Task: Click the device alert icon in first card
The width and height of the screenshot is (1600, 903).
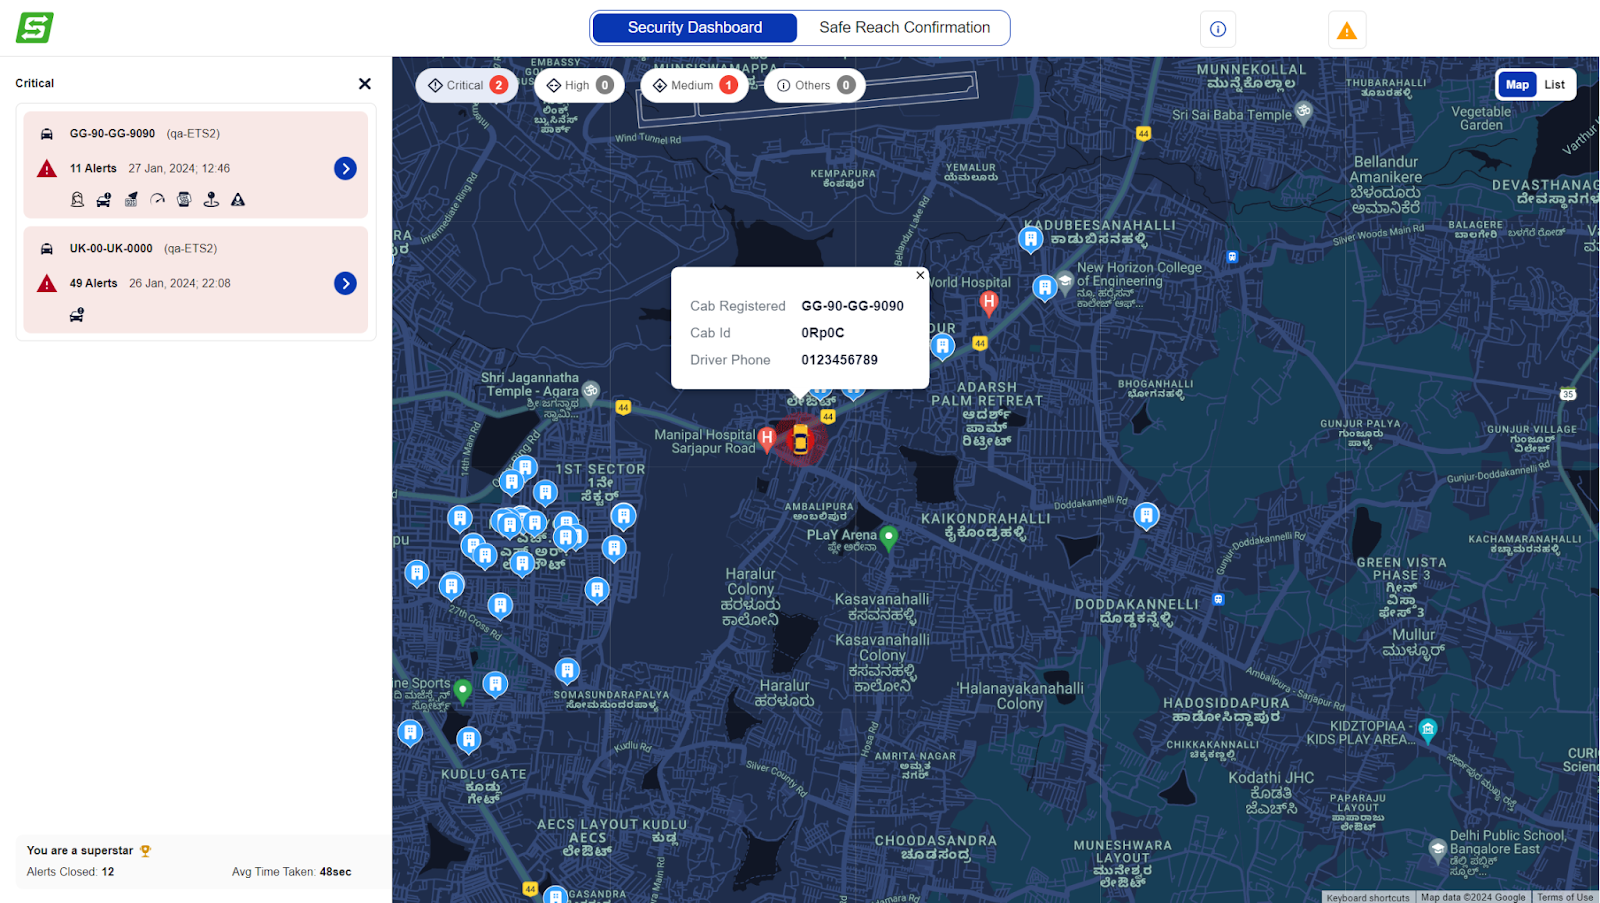Action: pyautogui.click(x=184, y=200)
